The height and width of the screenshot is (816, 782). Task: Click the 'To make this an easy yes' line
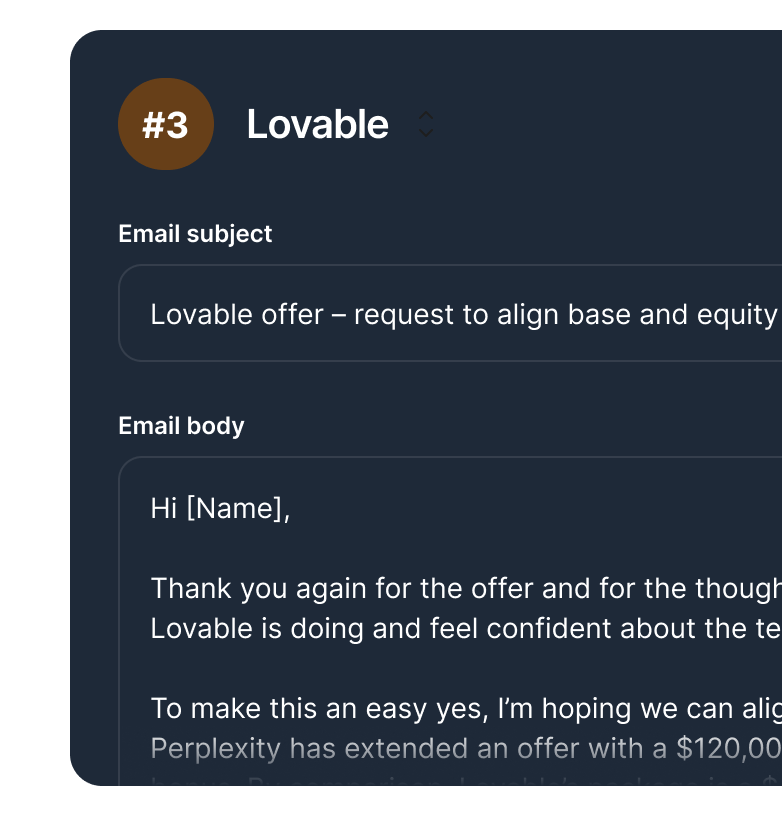coord(460,709)
